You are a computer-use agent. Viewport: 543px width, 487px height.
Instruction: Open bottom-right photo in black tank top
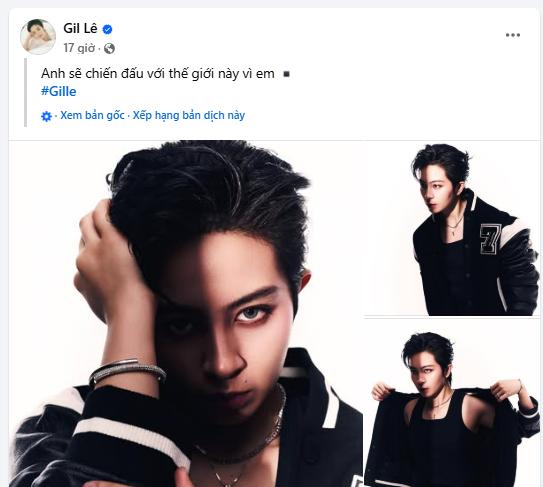pyautogui.click(x=452, y=402)
